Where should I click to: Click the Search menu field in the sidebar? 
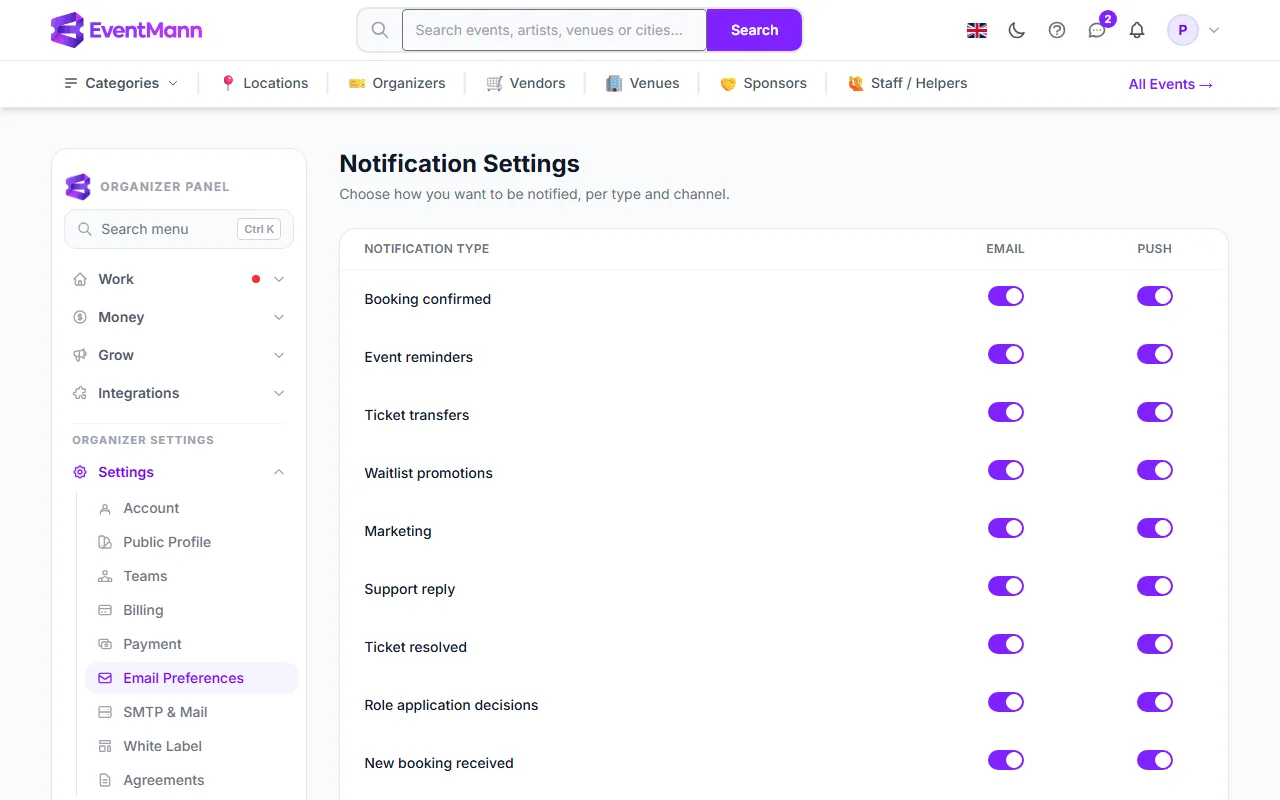(179, 229)
